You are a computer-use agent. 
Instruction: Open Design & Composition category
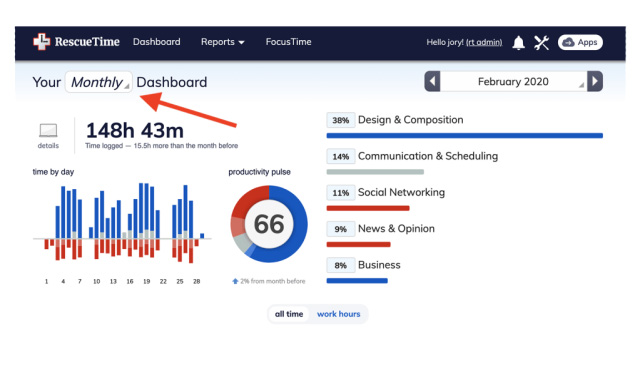tap(411, 120)
